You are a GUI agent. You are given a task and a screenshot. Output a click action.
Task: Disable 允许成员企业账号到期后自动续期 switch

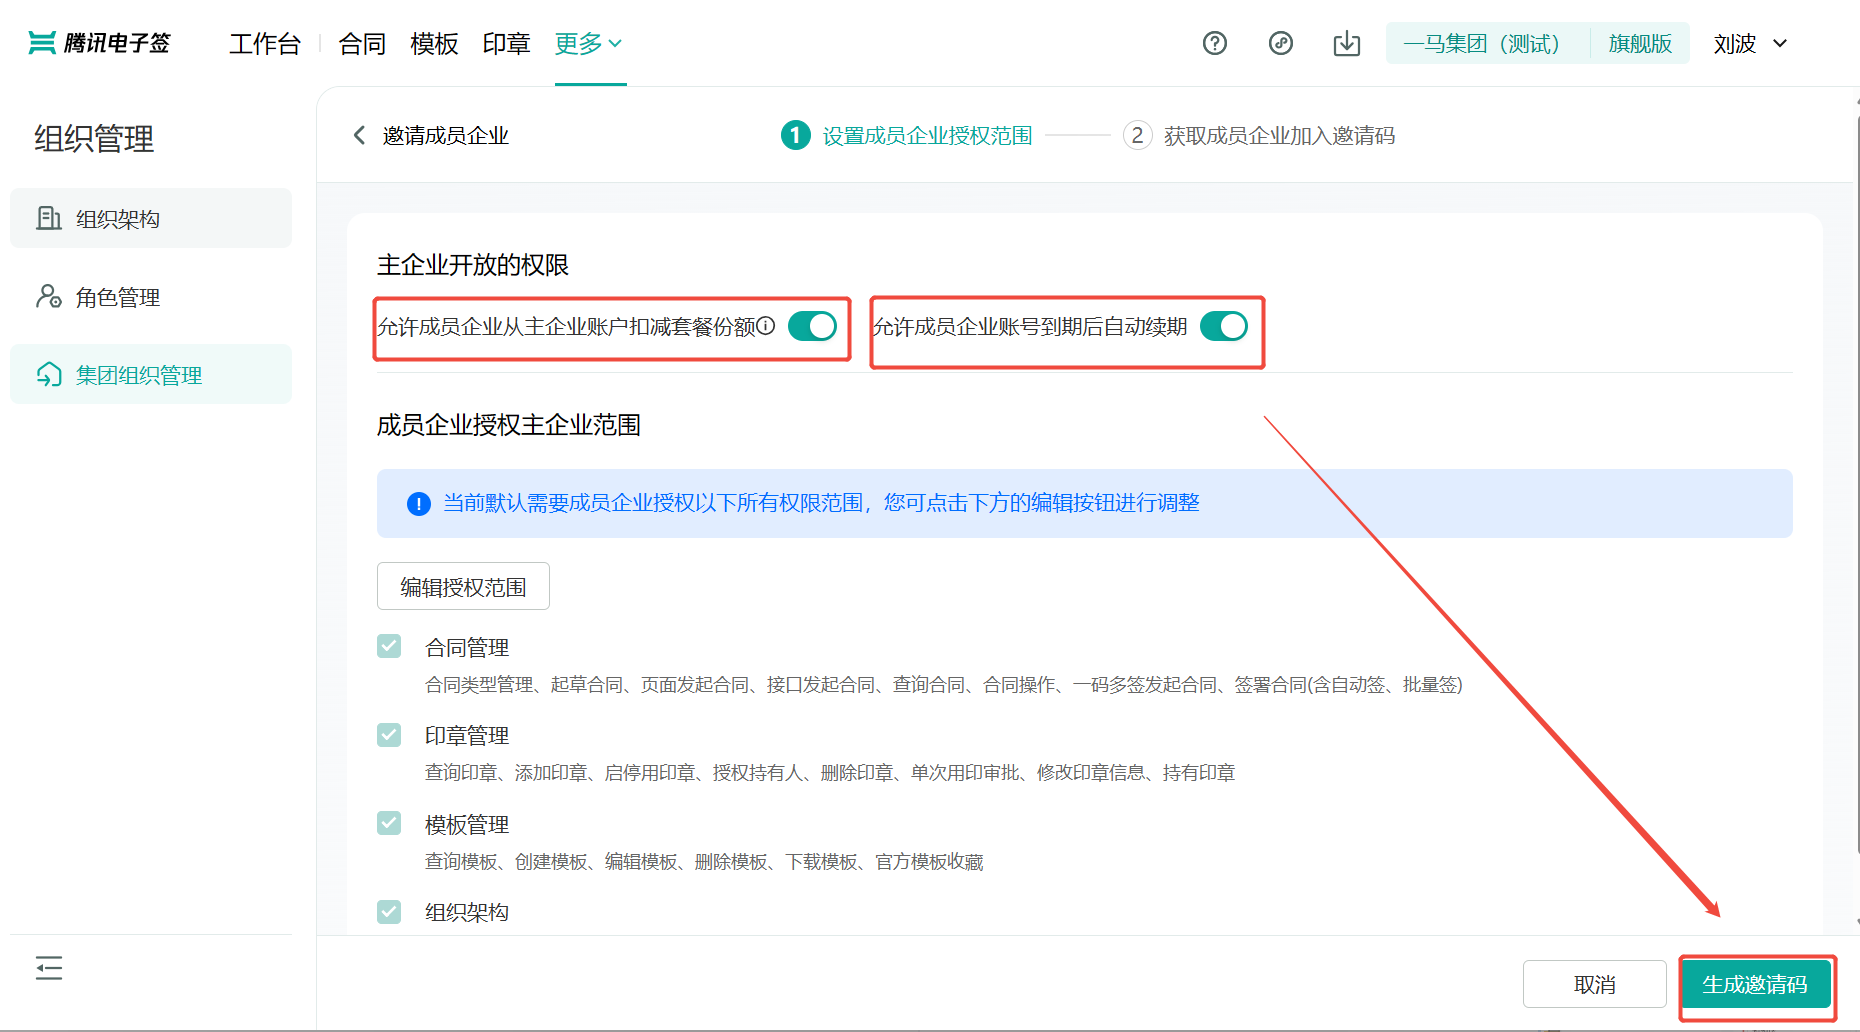point(1223,326)
